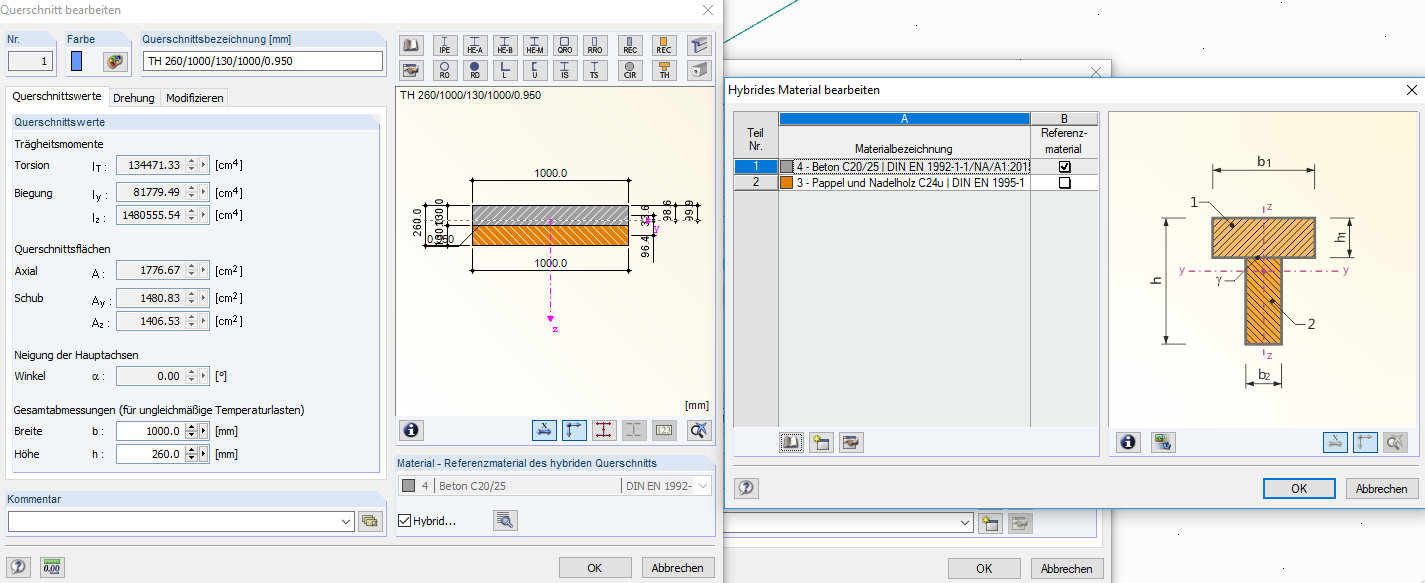Open the 3D profile icon top right
The width and height of the screenshot is (1425, 583).
tap(699, 45)
